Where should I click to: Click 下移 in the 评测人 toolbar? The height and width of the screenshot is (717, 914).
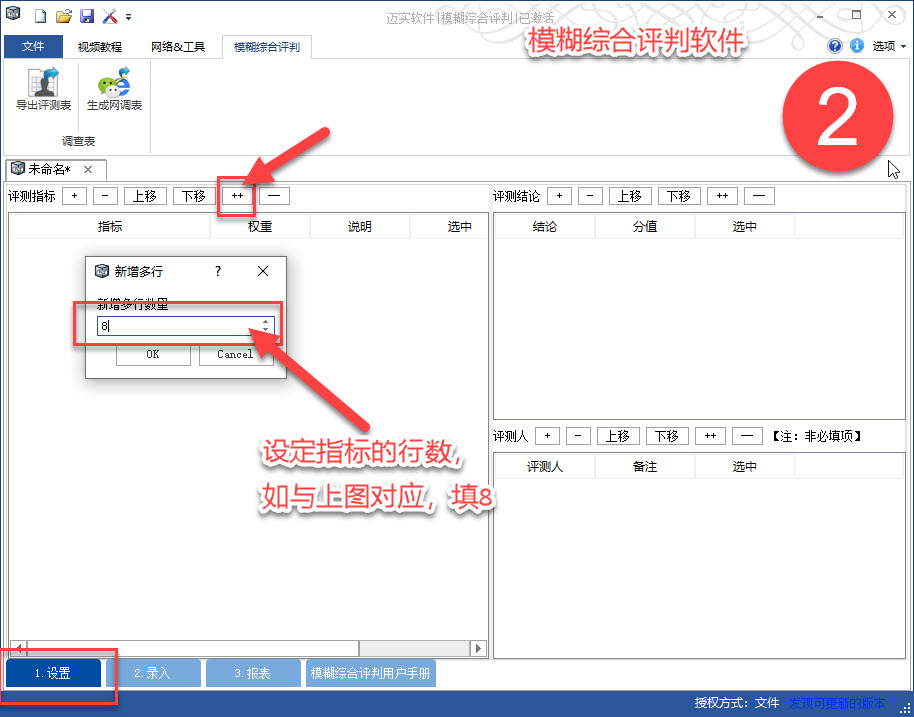[667, 436]
